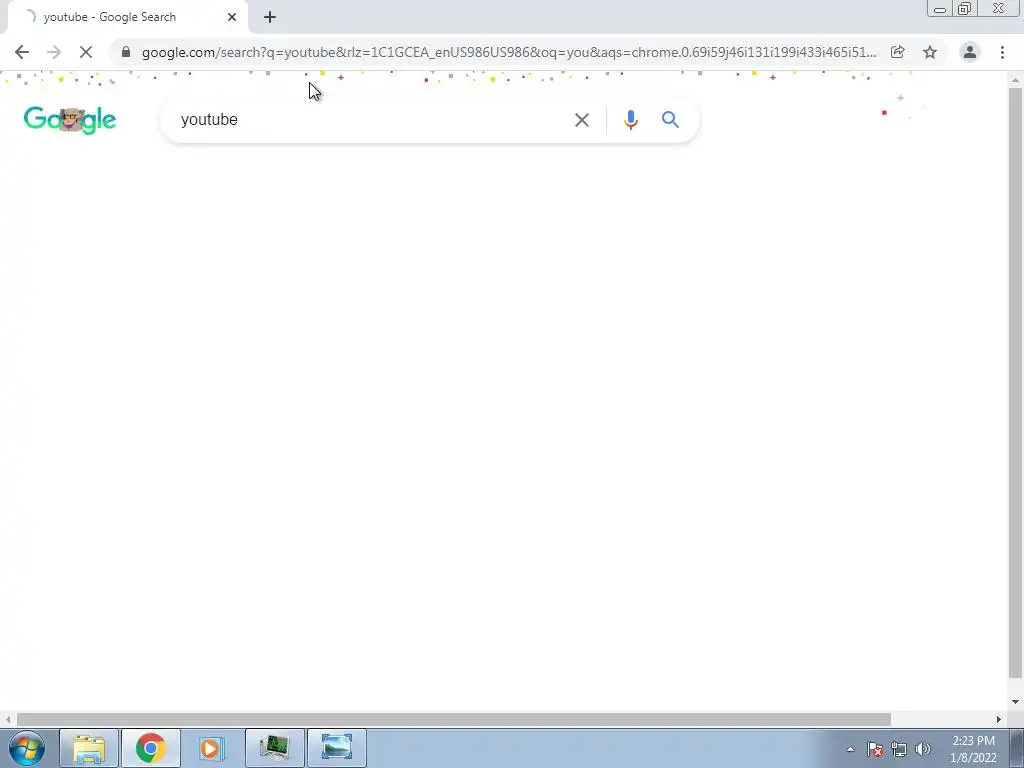The height and width of the screenshot is (768, 1024).
Task: Open the picture viewer taskbar app
Action: point(336,748)
